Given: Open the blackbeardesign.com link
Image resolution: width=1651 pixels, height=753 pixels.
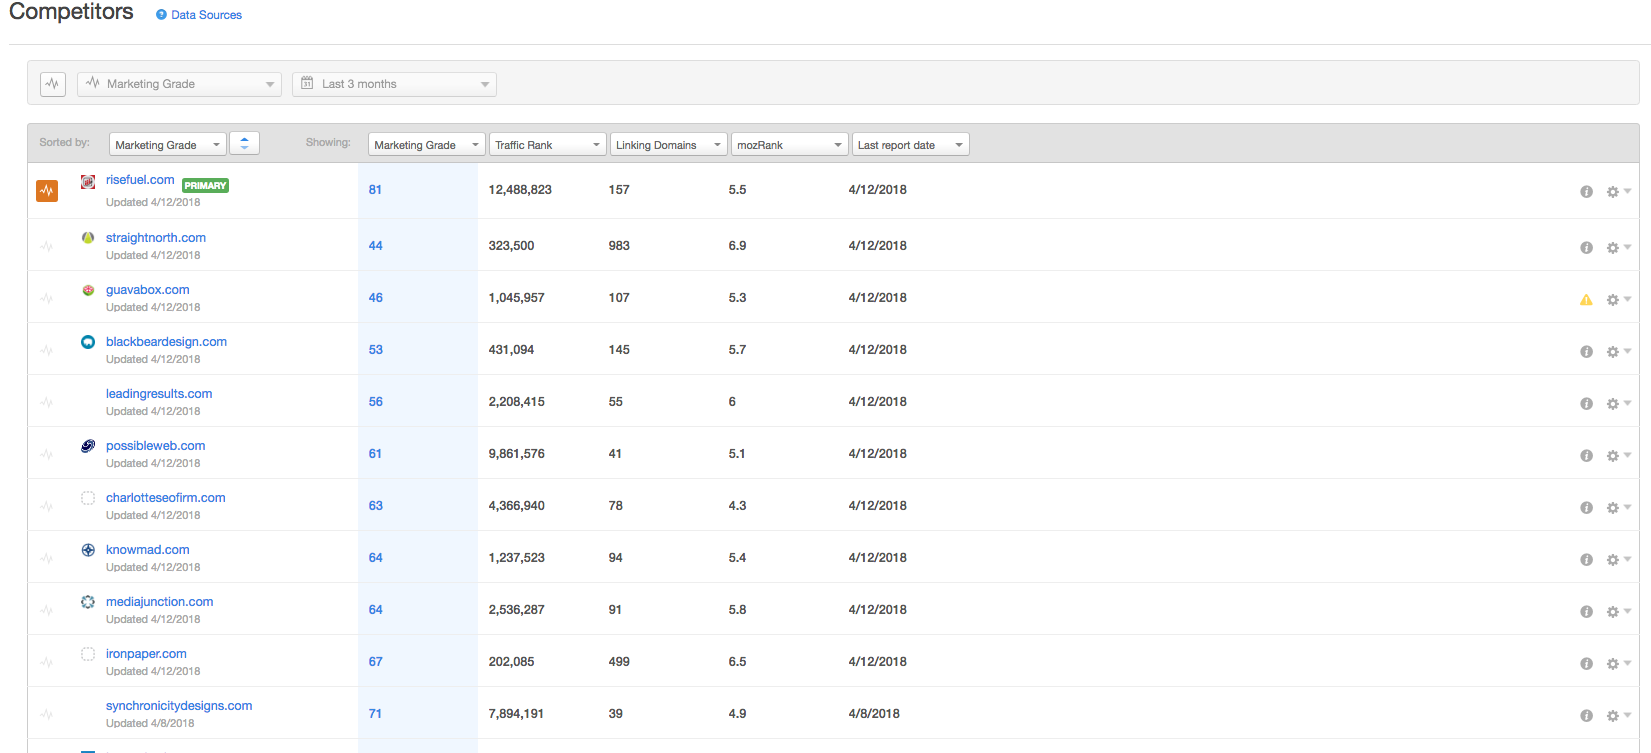Looking at the screenshot, I should click(x=166, y=342).
